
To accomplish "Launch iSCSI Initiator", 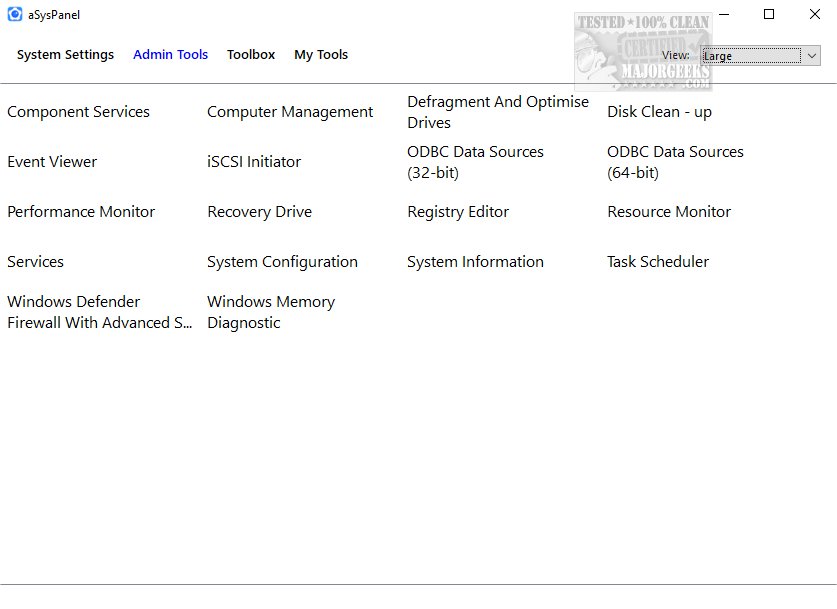I will click(254, 162).
